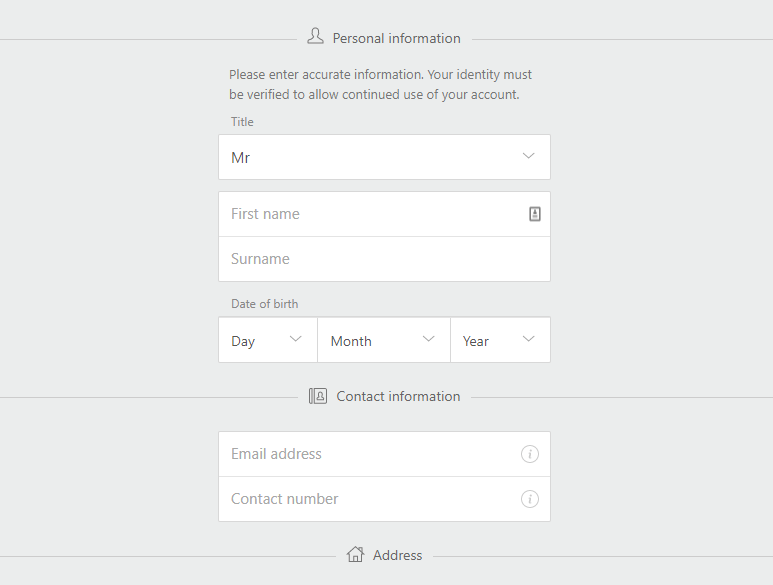Click the chevron arrow in Title selector
Image resolution: width=773 pixels, height=585 pixels.
pos(528,156)
